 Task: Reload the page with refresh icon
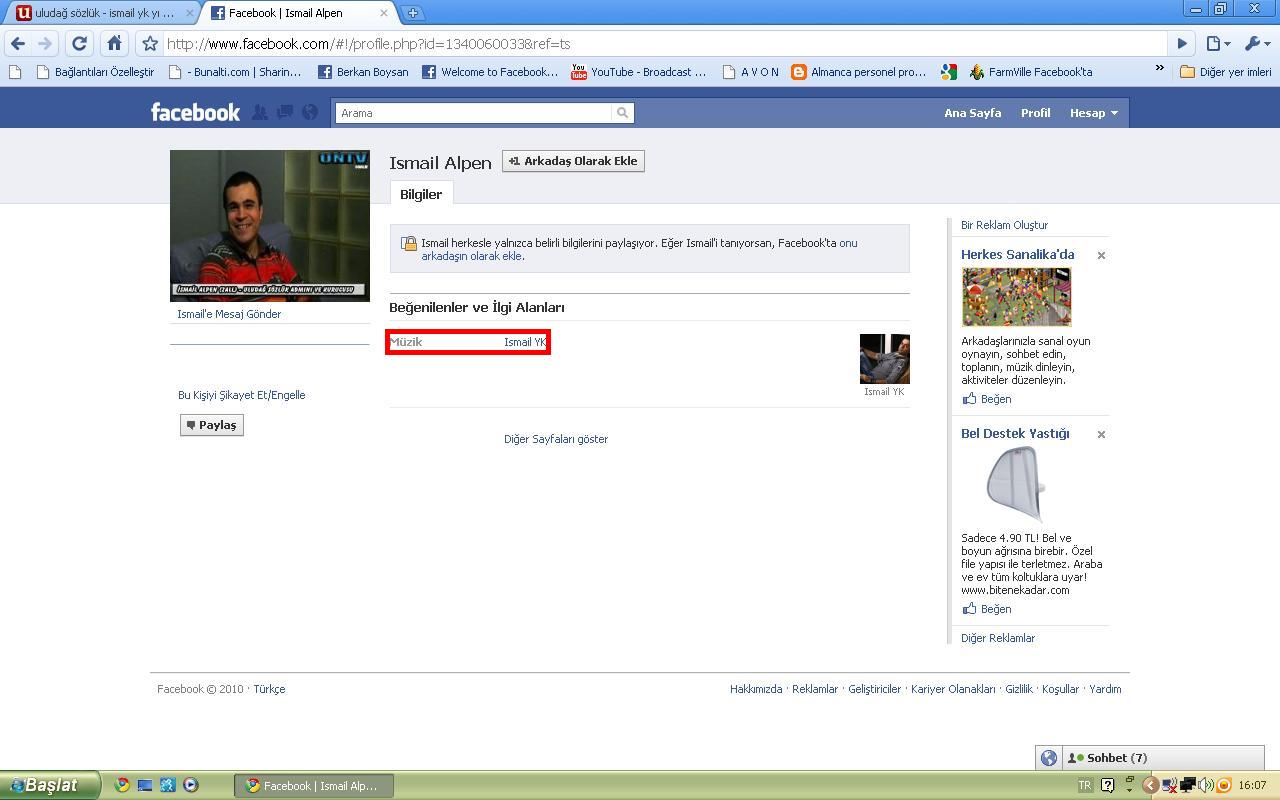click(79, 44)
